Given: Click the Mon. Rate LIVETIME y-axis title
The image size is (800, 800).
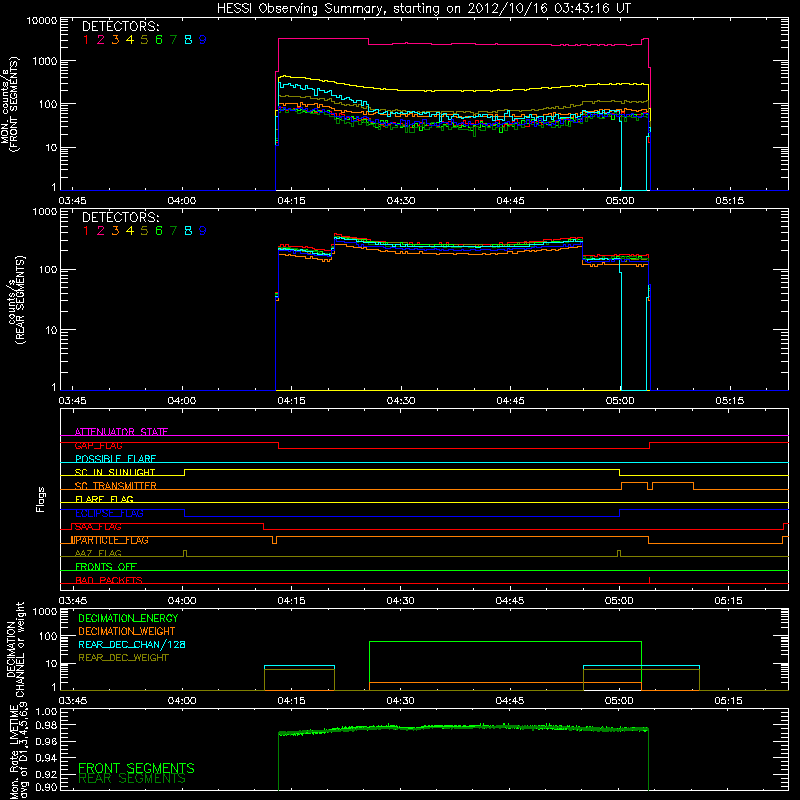Looking at the screenshot, I should 18,753.
